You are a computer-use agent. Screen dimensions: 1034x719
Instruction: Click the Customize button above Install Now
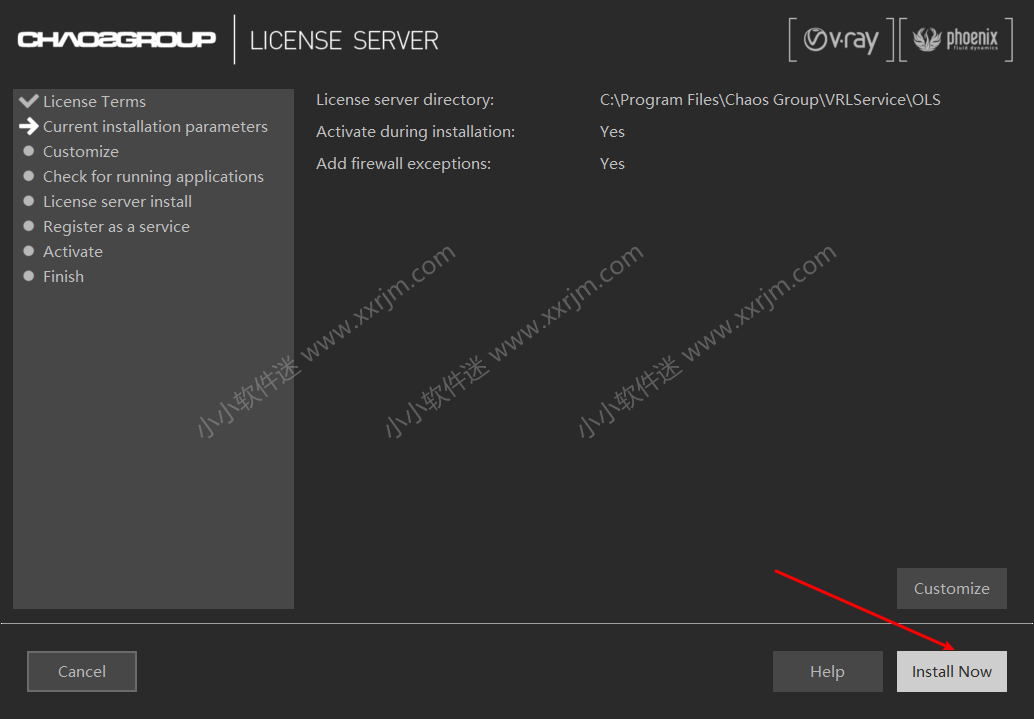[952, 588]
